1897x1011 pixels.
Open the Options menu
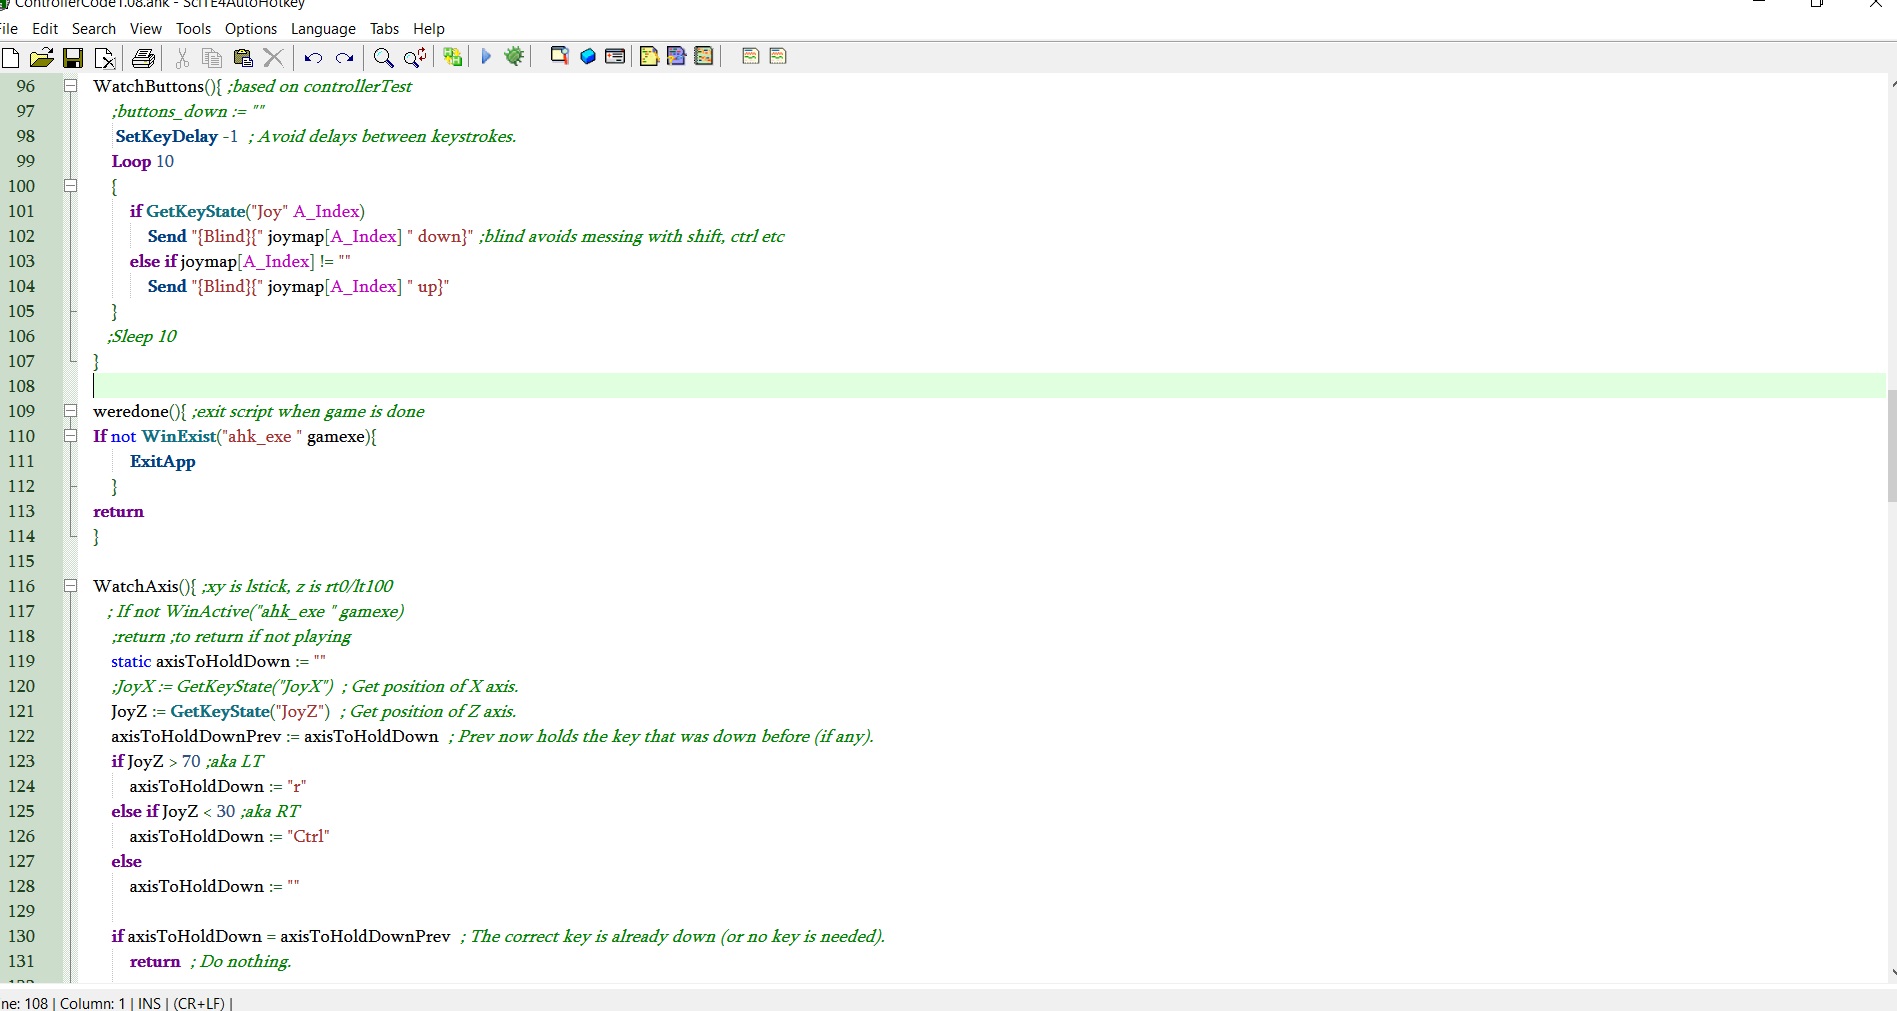click(251, 29)
